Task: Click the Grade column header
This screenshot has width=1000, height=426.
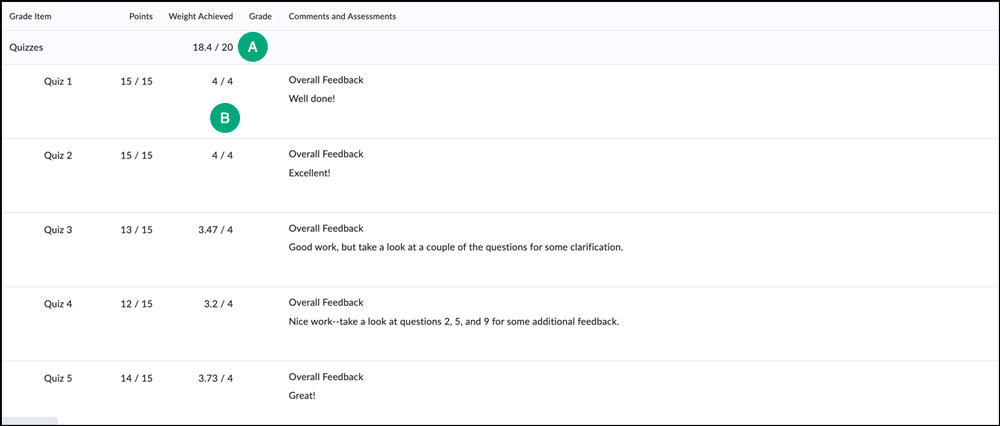Action: [260, 17]
